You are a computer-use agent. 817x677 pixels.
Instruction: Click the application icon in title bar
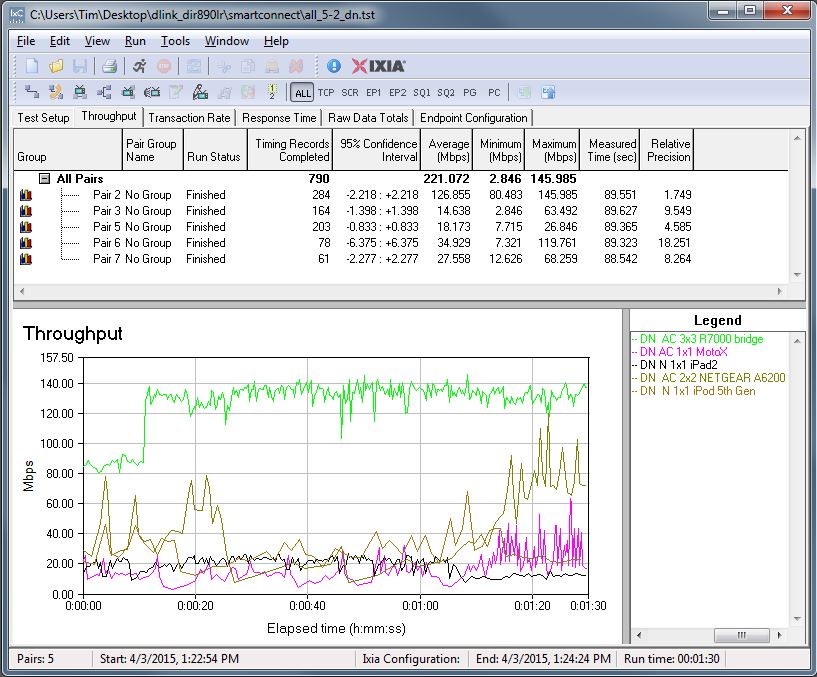(17, 14)
